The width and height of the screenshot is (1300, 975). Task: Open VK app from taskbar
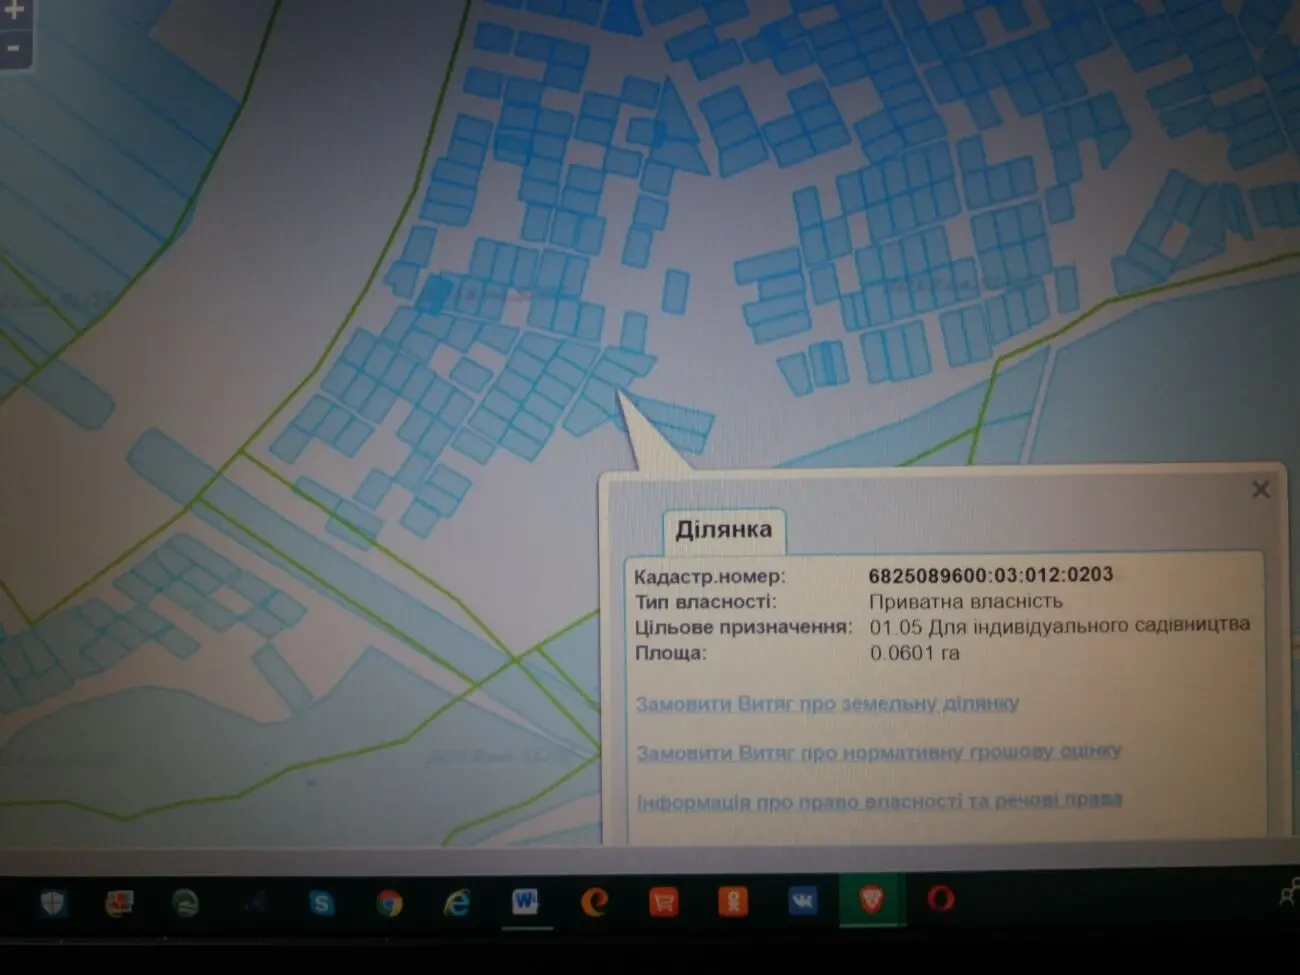coord(802,902)
